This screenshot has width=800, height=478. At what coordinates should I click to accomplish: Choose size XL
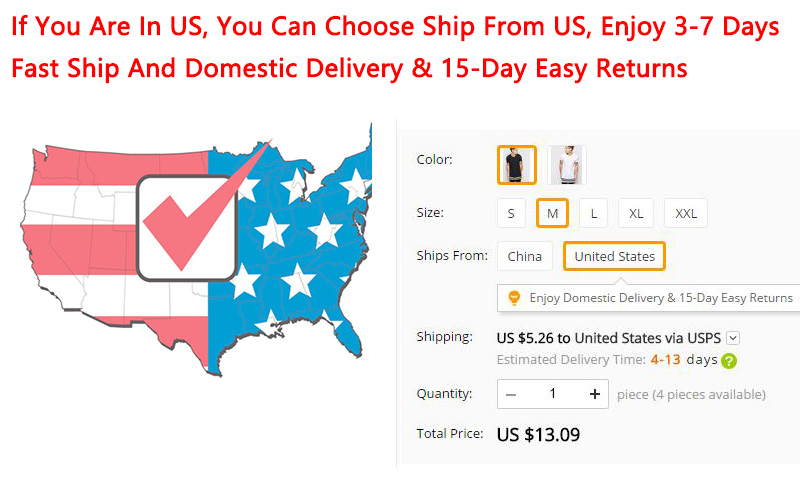click(636, 213)
